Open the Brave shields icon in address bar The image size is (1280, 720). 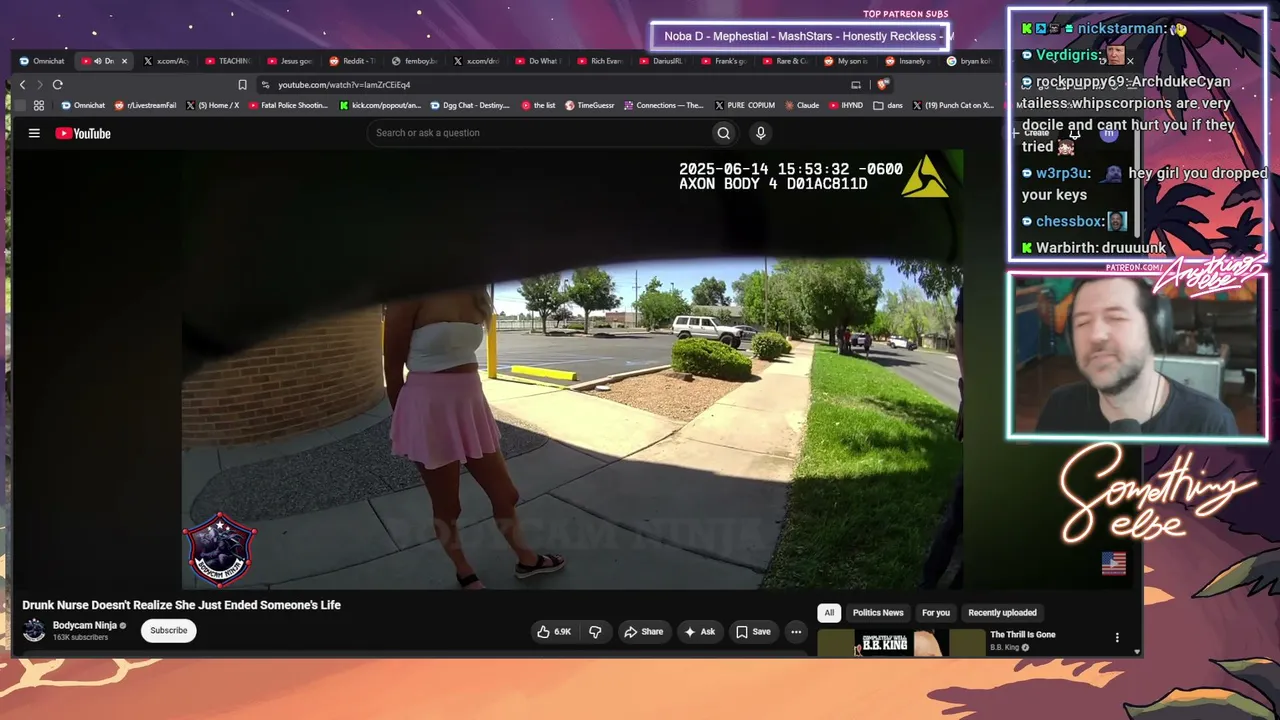(x=882, y=85)
